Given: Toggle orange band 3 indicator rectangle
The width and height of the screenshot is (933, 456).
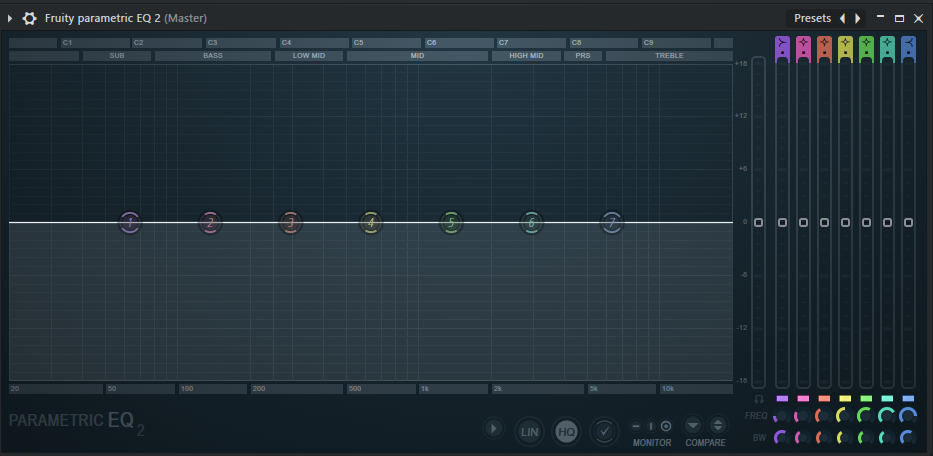Looking at the screenshot, I should pyautogui.click(x=824, y=398).
